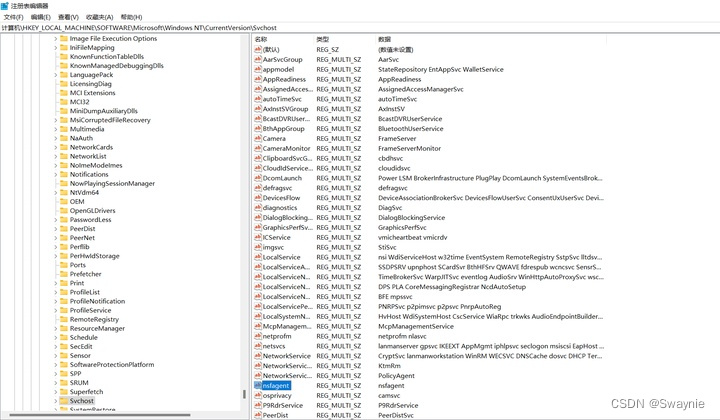
Task: Click the nsfagent value icon
Action: 258,386
